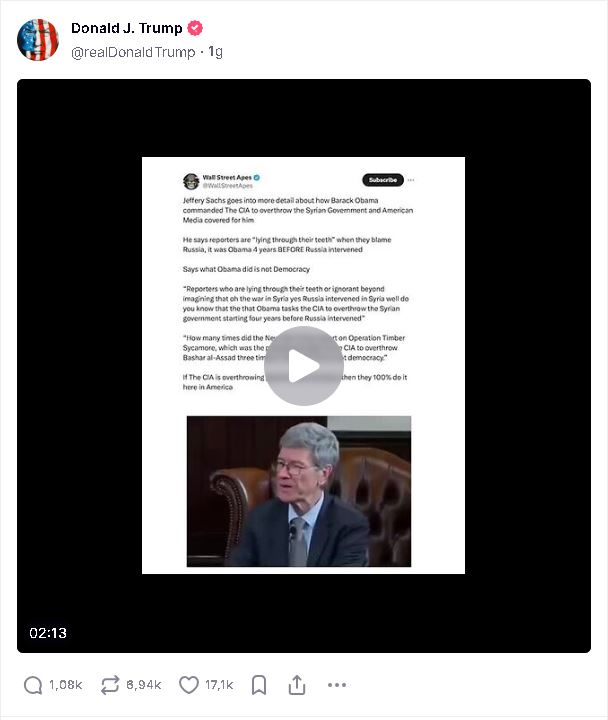Click the speaker footage thumbnail in video
This screenshot has width=608, height=720.
[x=299, y=491]
